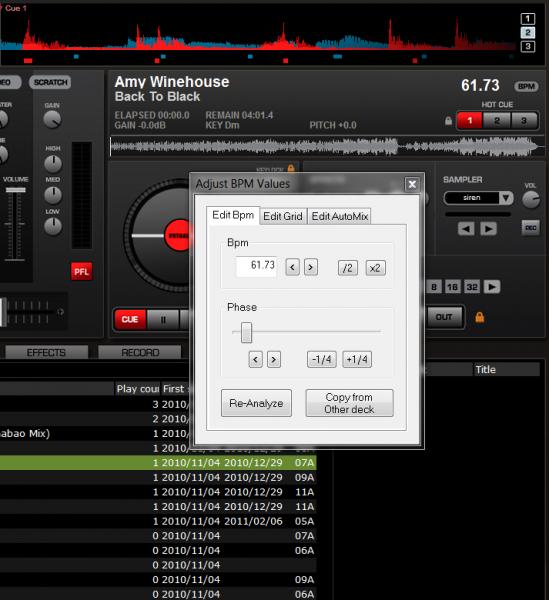Screen dimensions: 549x600
Task: Click Copy from Other deck button
Action: point(349,403)
